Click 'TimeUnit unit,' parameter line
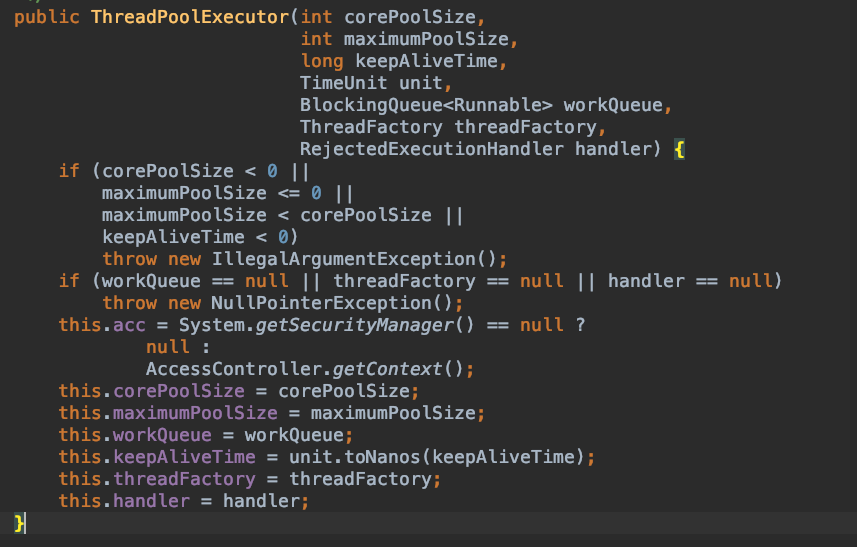 tap(376, 83)
